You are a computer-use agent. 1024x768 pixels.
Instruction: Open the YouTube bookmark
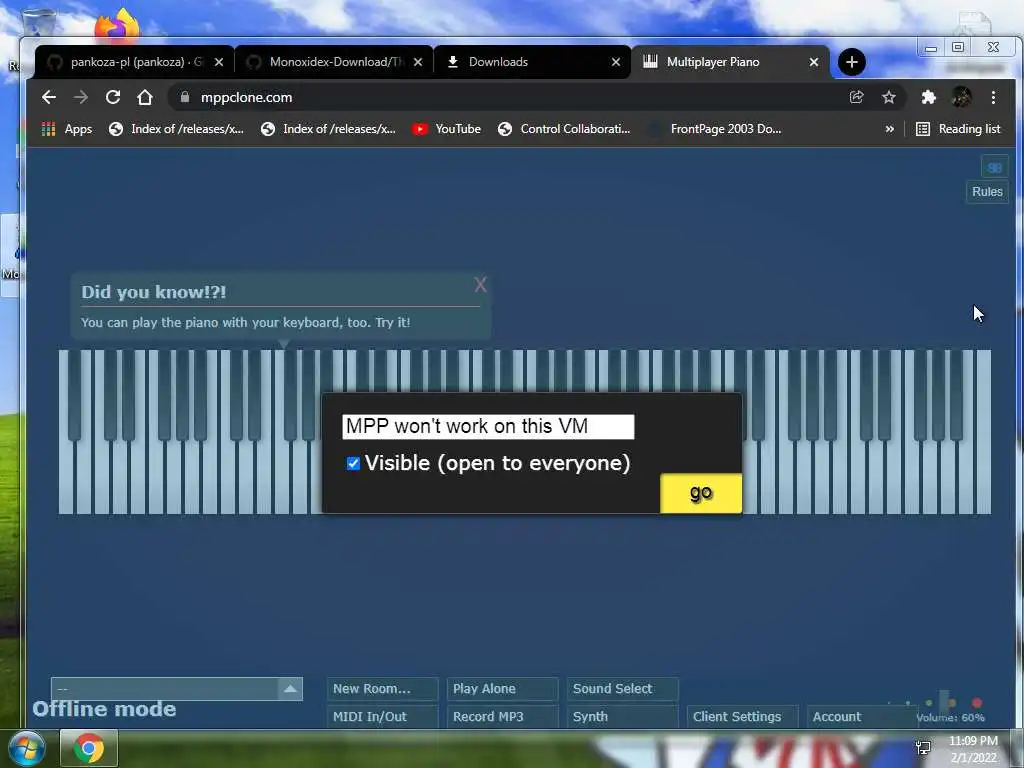pyautogui.click(x=447, y=129)
